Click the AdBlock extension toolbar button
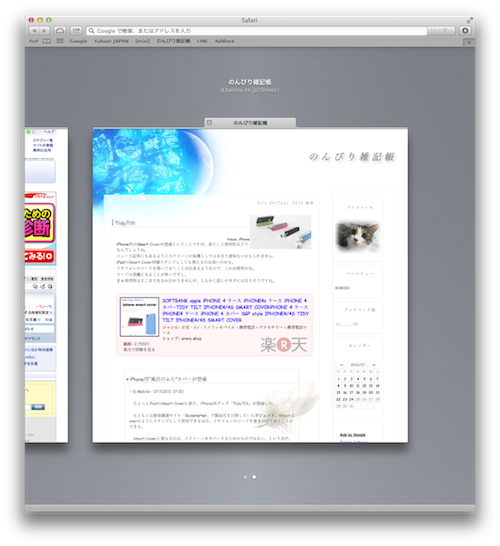The width and height of the screenshot is (500, 546). pyautogui.click(x=465, y=31)
